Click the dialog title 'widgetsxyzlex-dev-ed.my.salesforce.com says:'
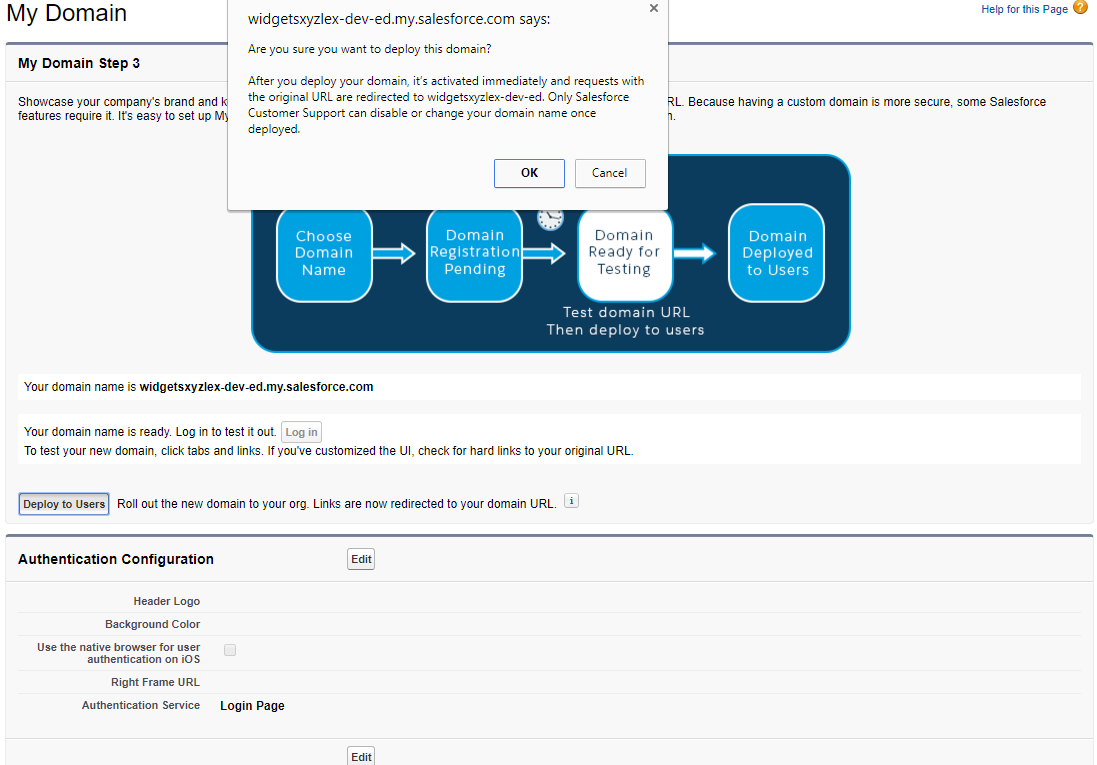The image size is (1097, 765). (x=399, y=20)
